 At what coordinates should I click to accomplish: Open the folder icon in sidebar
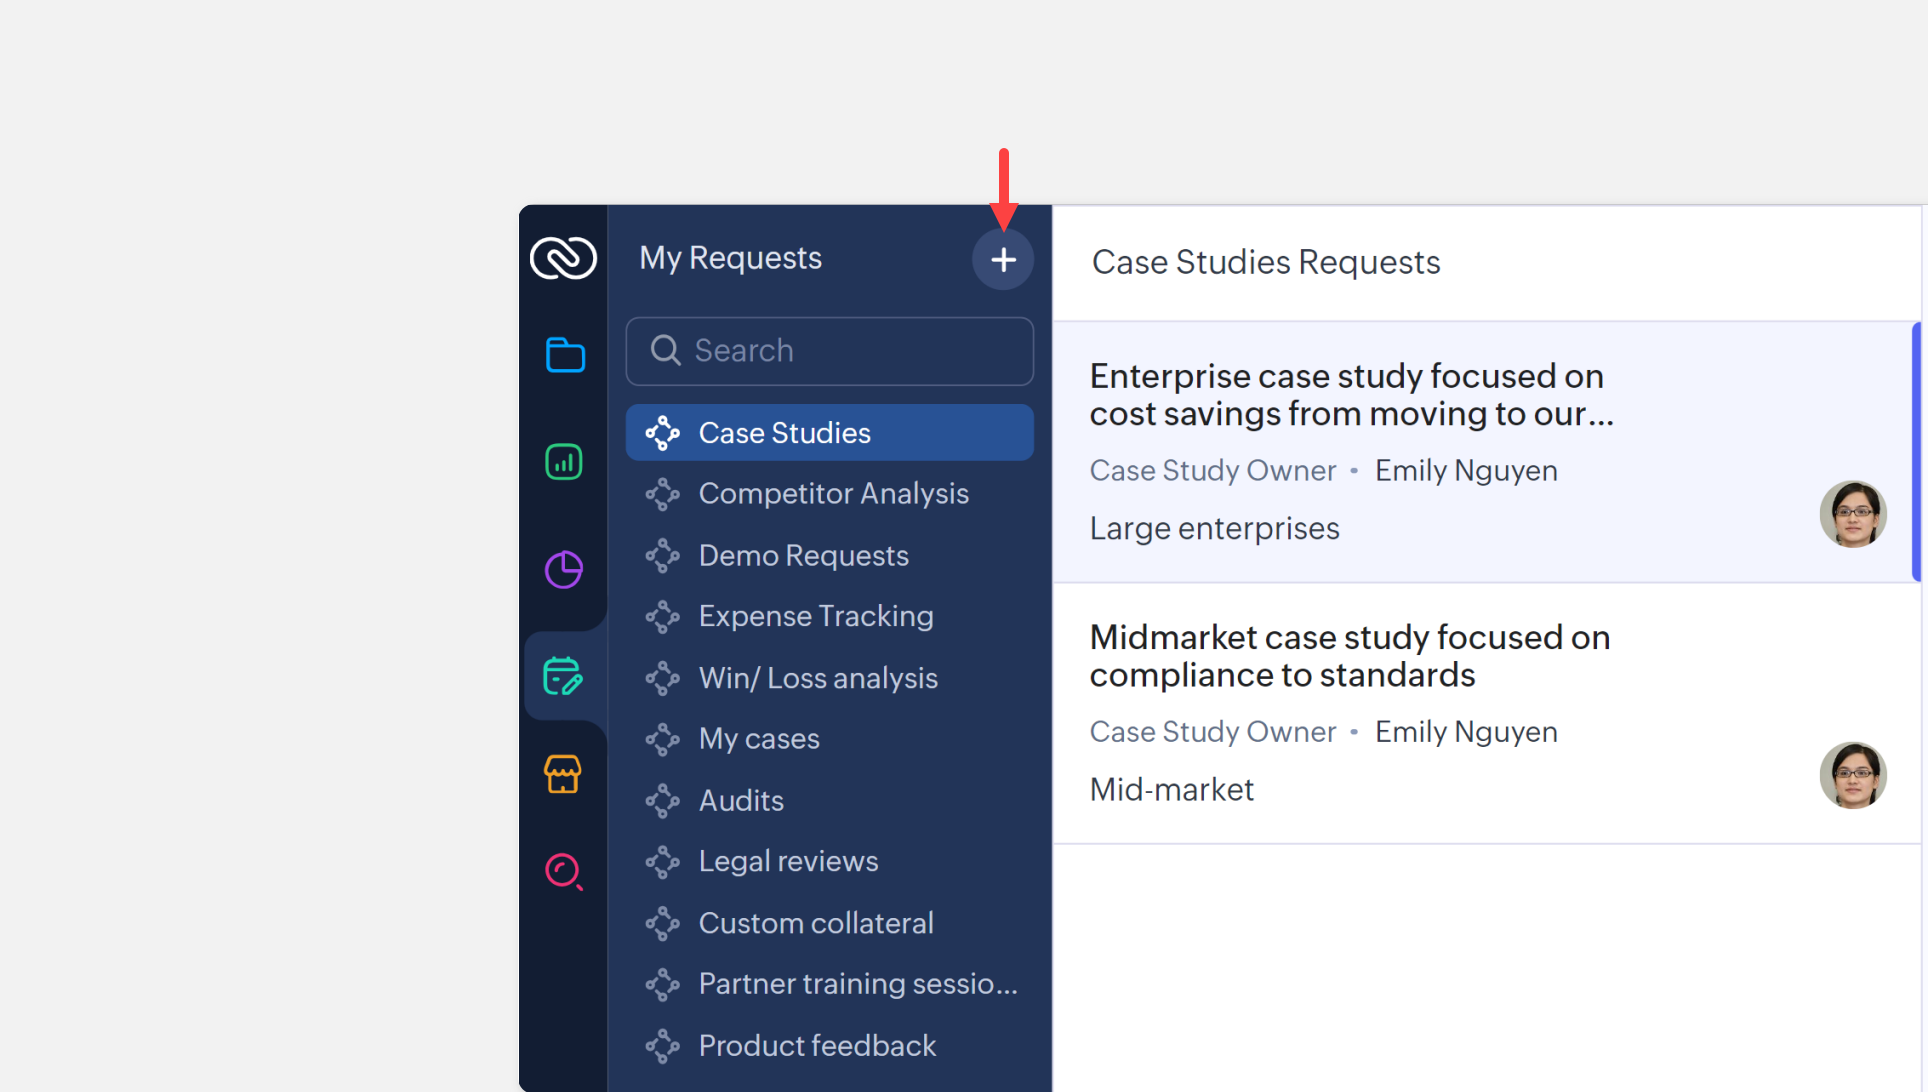pos(565,355)
